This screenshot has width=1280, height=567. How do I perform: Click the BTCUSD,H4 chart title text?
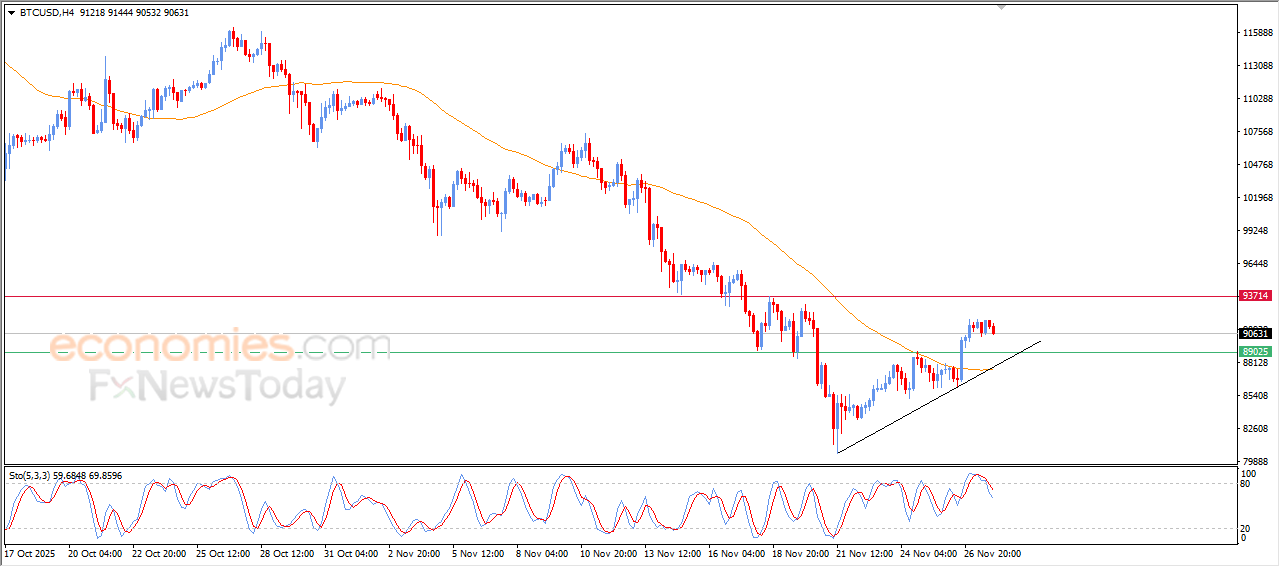[47, 13]
